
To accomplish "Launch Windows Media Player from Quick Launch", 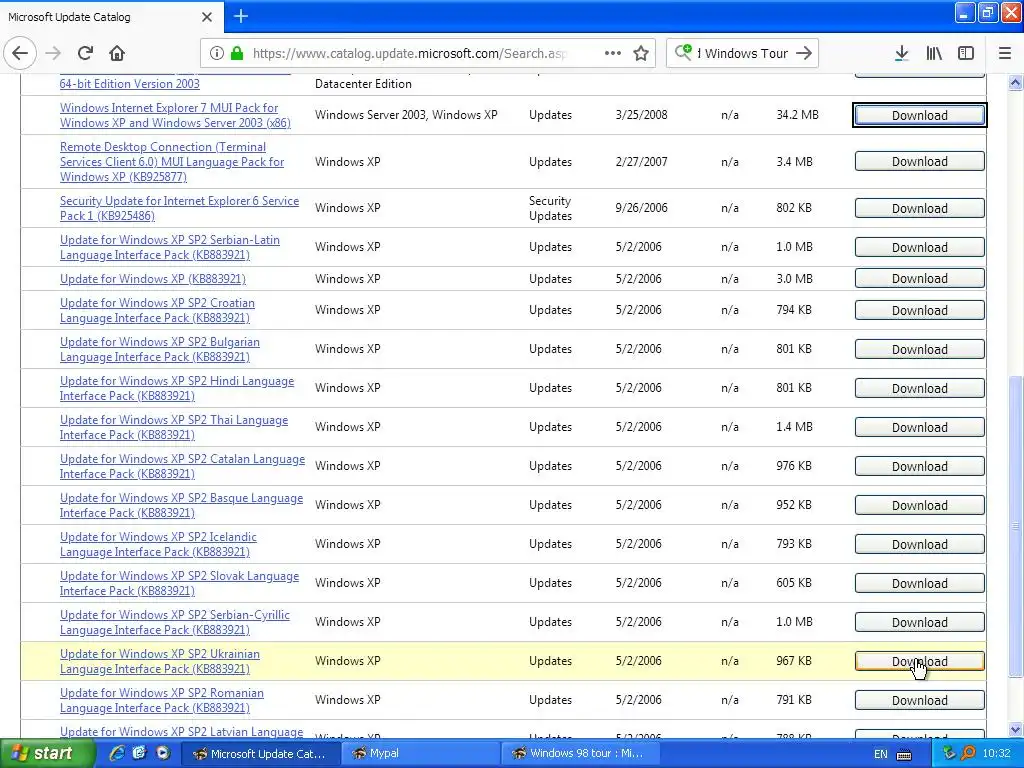I will tap(163, 754).
